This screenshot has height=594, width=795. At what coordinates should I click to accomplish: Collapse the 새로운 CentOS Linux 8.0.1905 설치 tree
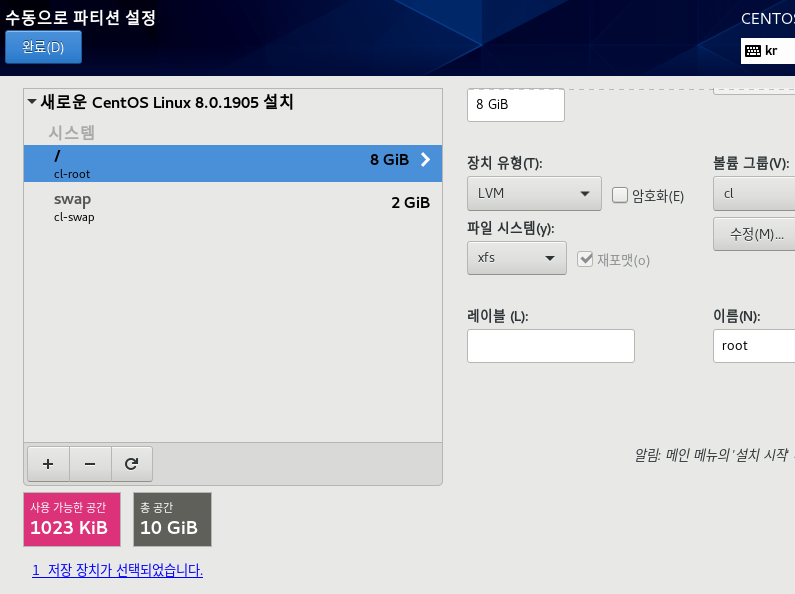coord(32,102)
